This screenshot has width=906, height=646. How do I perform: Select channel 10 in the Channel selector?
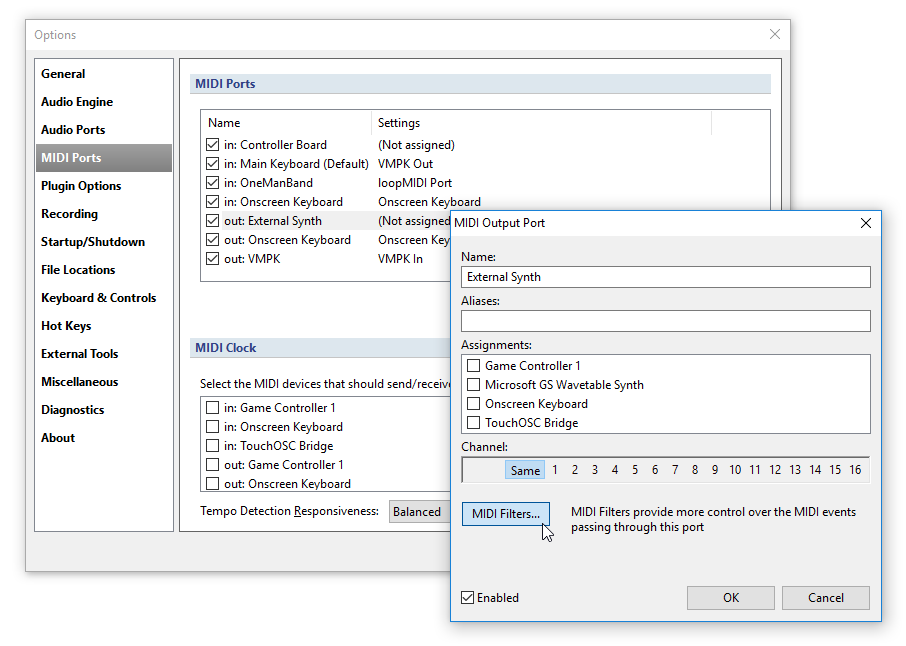(735, 470)
